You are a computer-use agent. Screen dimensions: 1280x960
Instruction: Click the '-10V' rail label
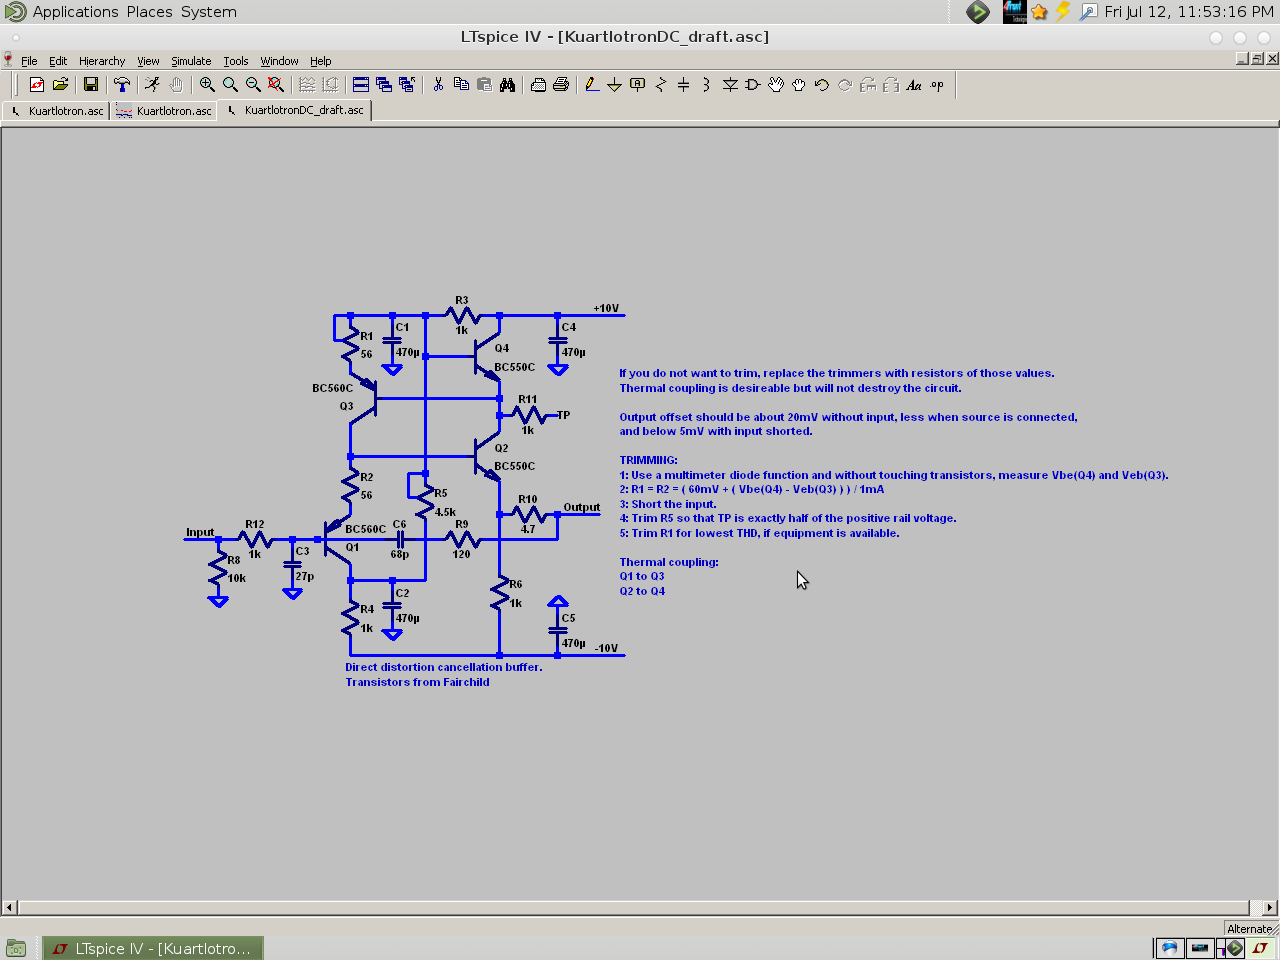(606, 648)
